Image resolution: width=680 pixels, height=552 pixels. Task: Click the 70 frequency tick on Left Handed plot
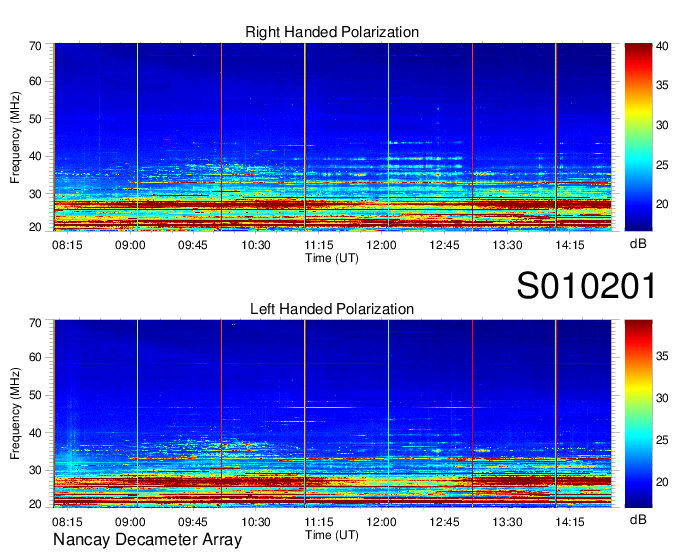[x=35, y=323]
